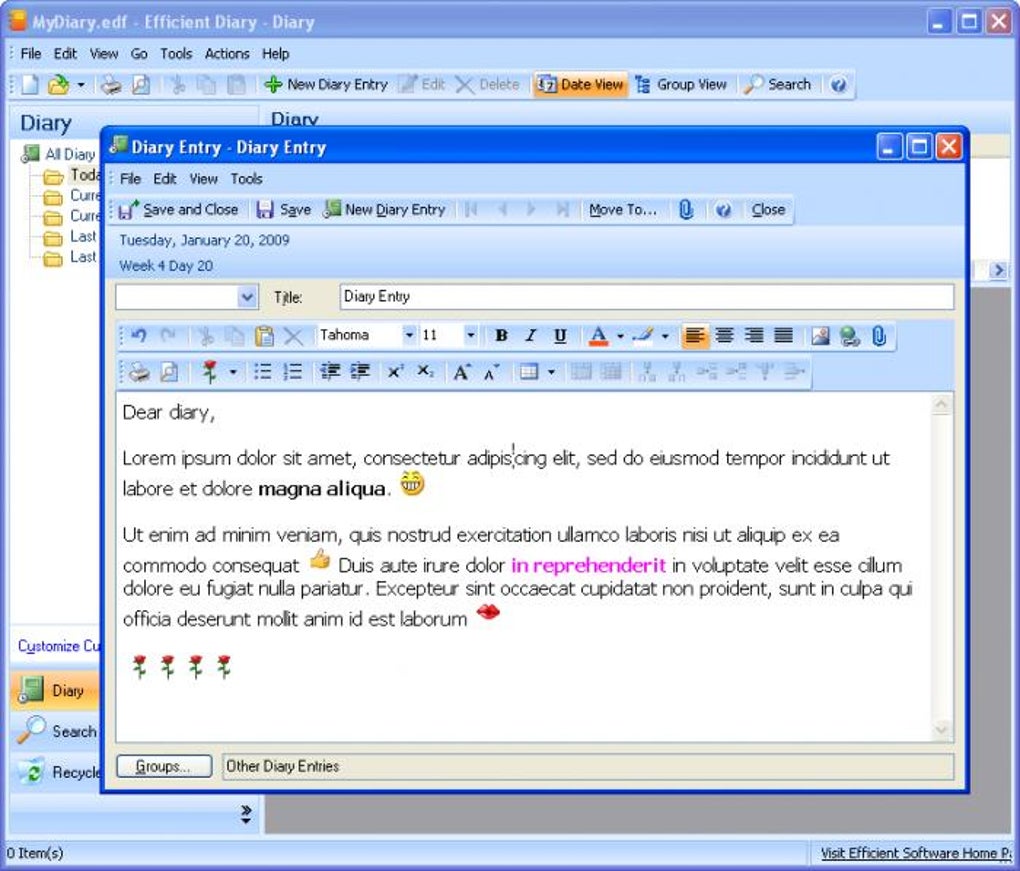Image resolution: width=1020 pixels, height=871 pixels.
Task: Click attach file paperclip in editor toolbar
Action: click(x=879, y=336)
